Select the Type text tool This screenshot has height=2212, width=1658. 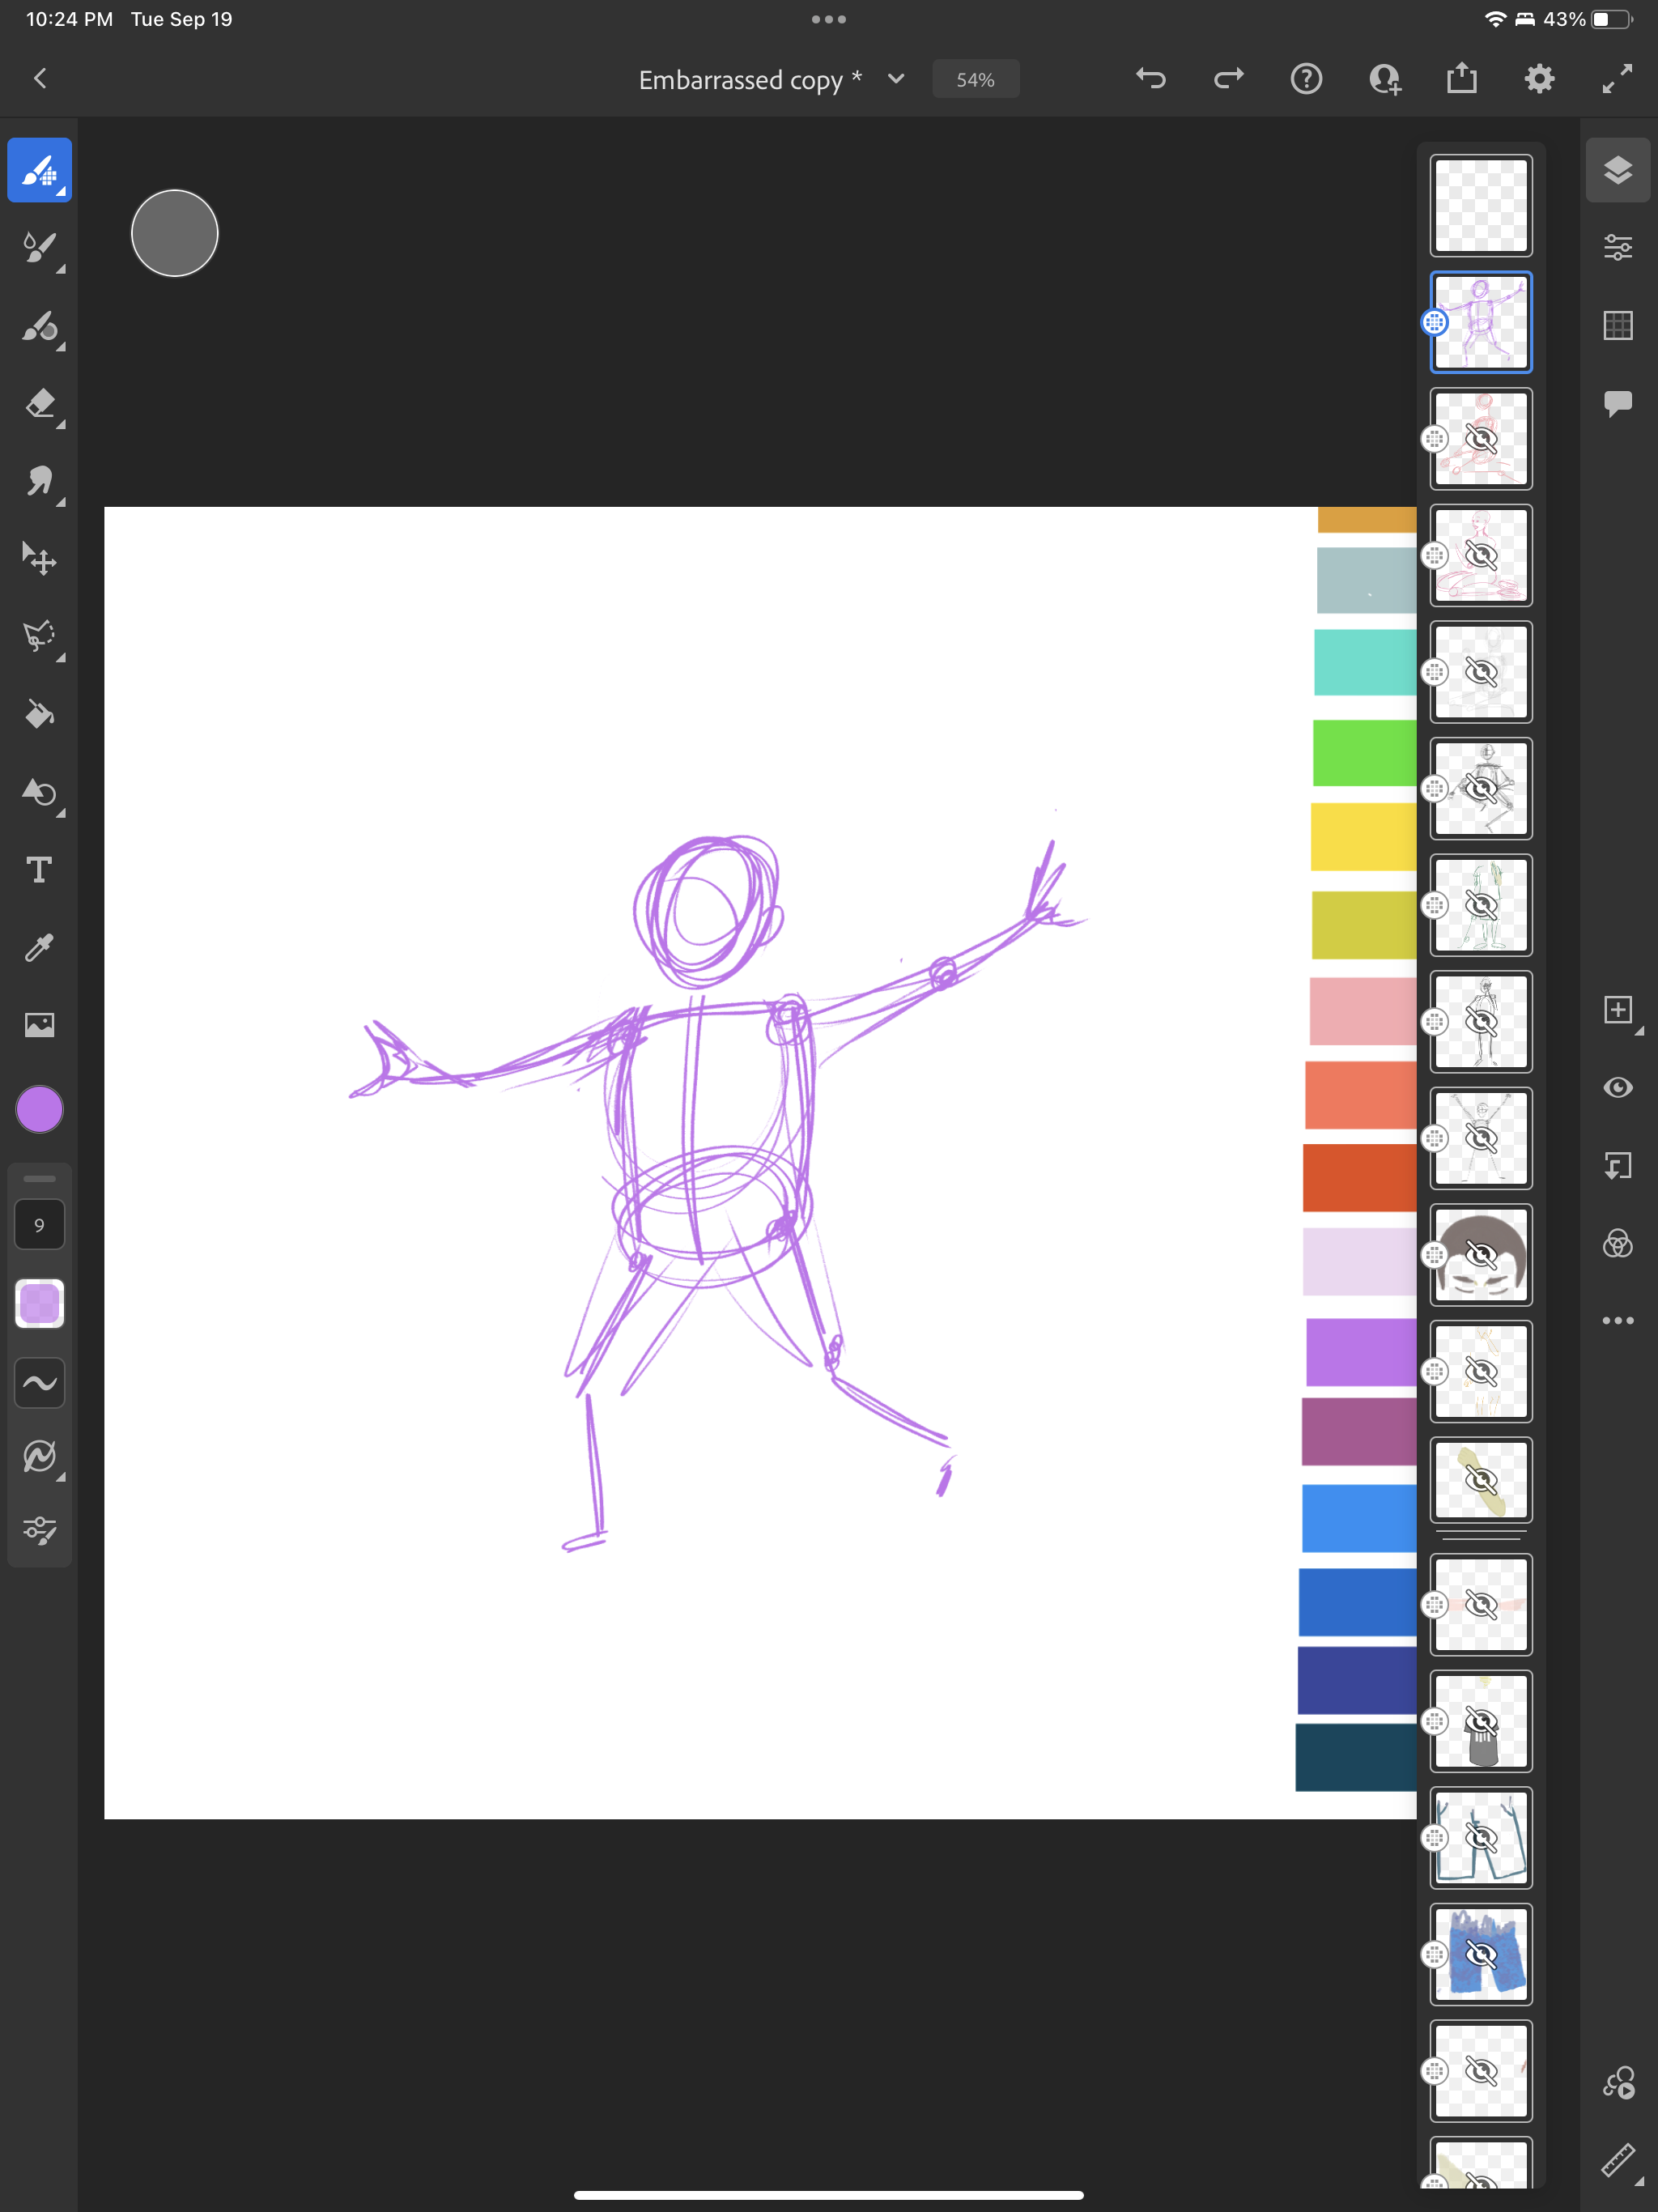39,870
